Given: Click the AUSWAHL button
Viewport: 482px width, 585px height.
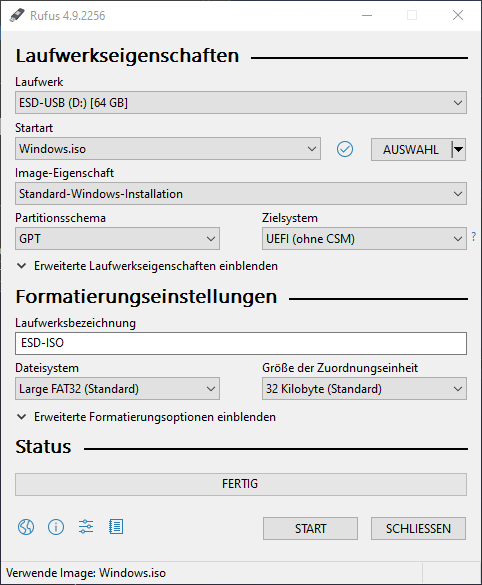Looking at the screenshot, I should click(411, 150).
